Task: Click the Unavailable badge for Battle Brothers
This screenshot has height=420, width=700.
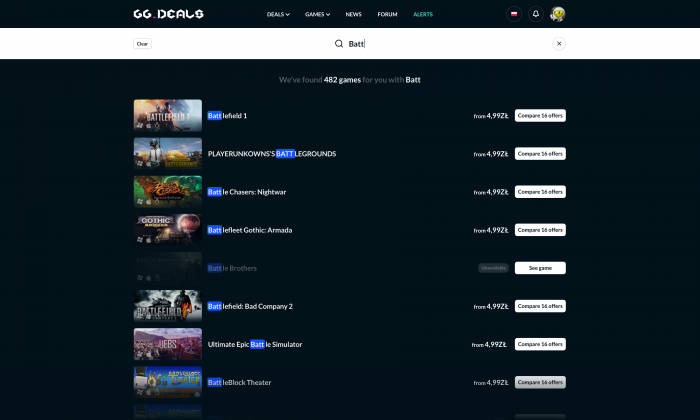Action: [493, 268]
